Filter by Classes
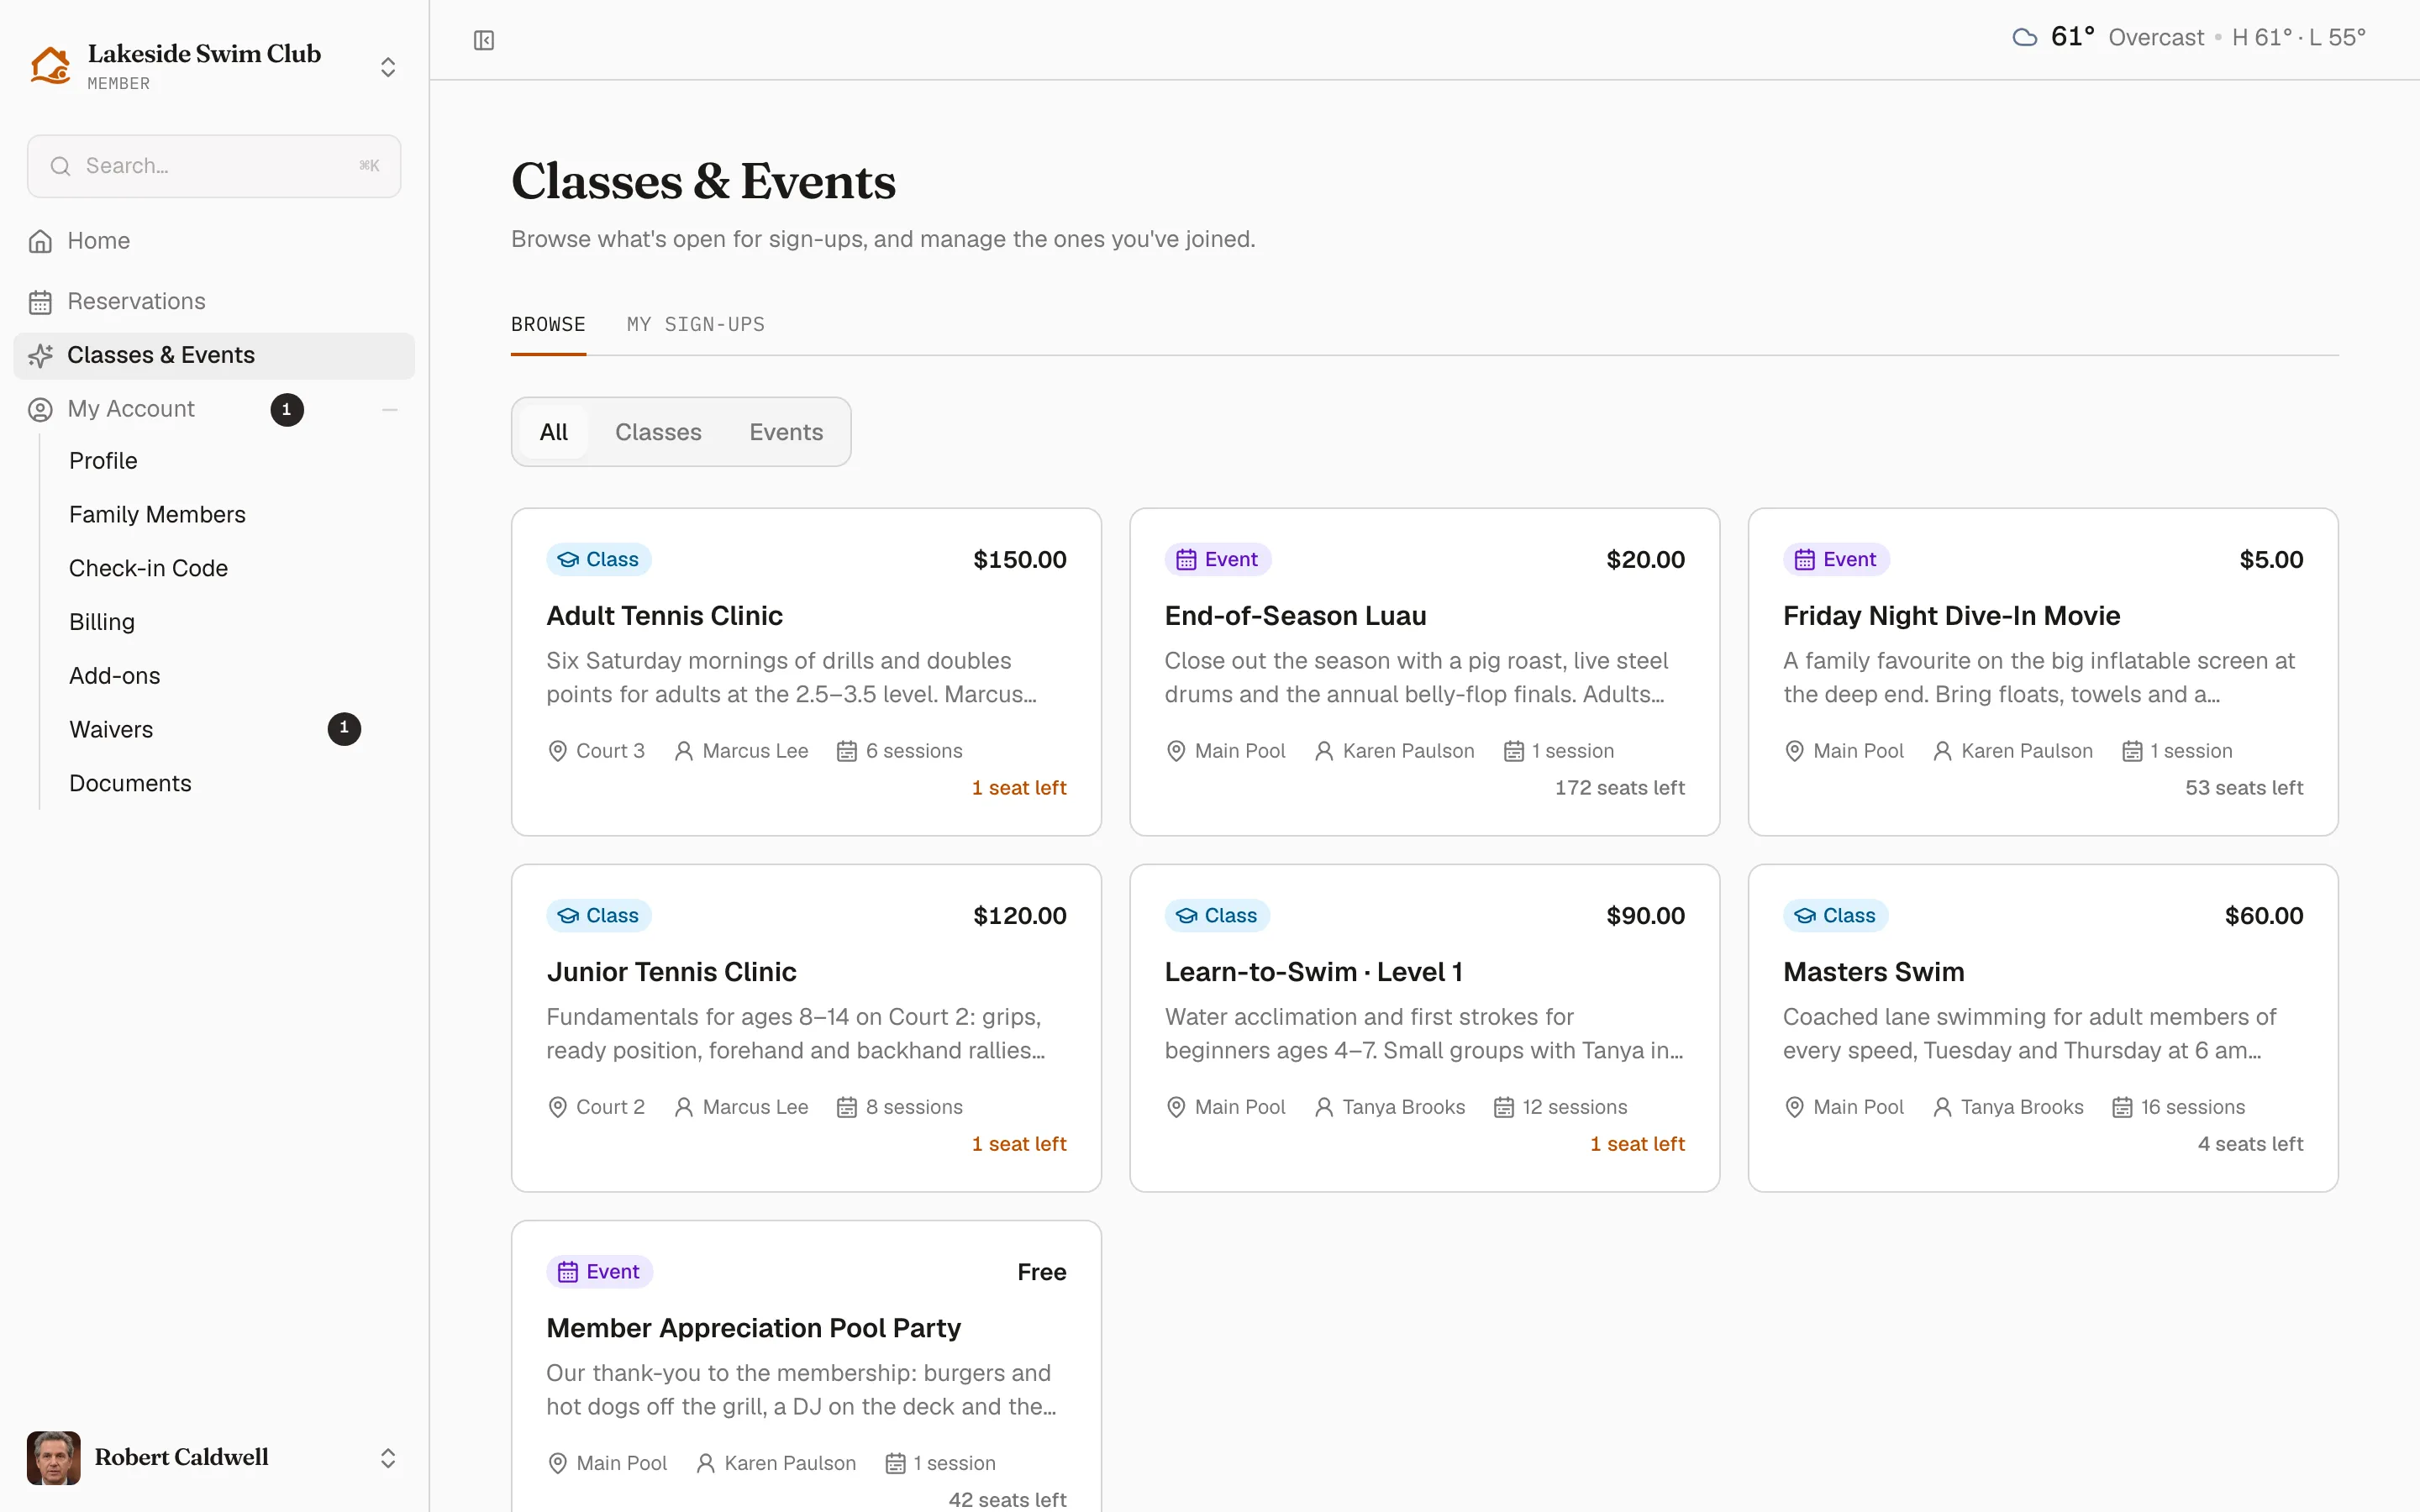This screenshot has height=1512, width=2420. click(658, 432)
